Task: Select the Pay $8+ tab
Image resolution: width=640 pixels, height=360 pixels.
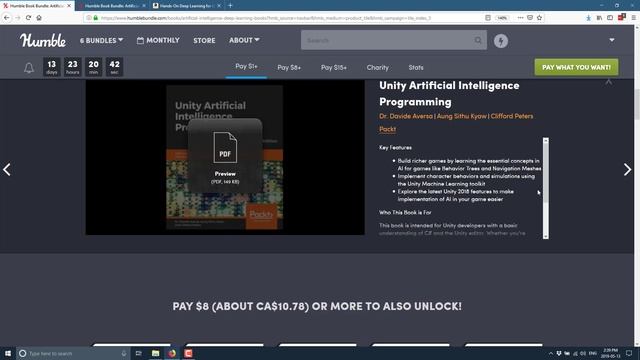Action: coord(289,67)
